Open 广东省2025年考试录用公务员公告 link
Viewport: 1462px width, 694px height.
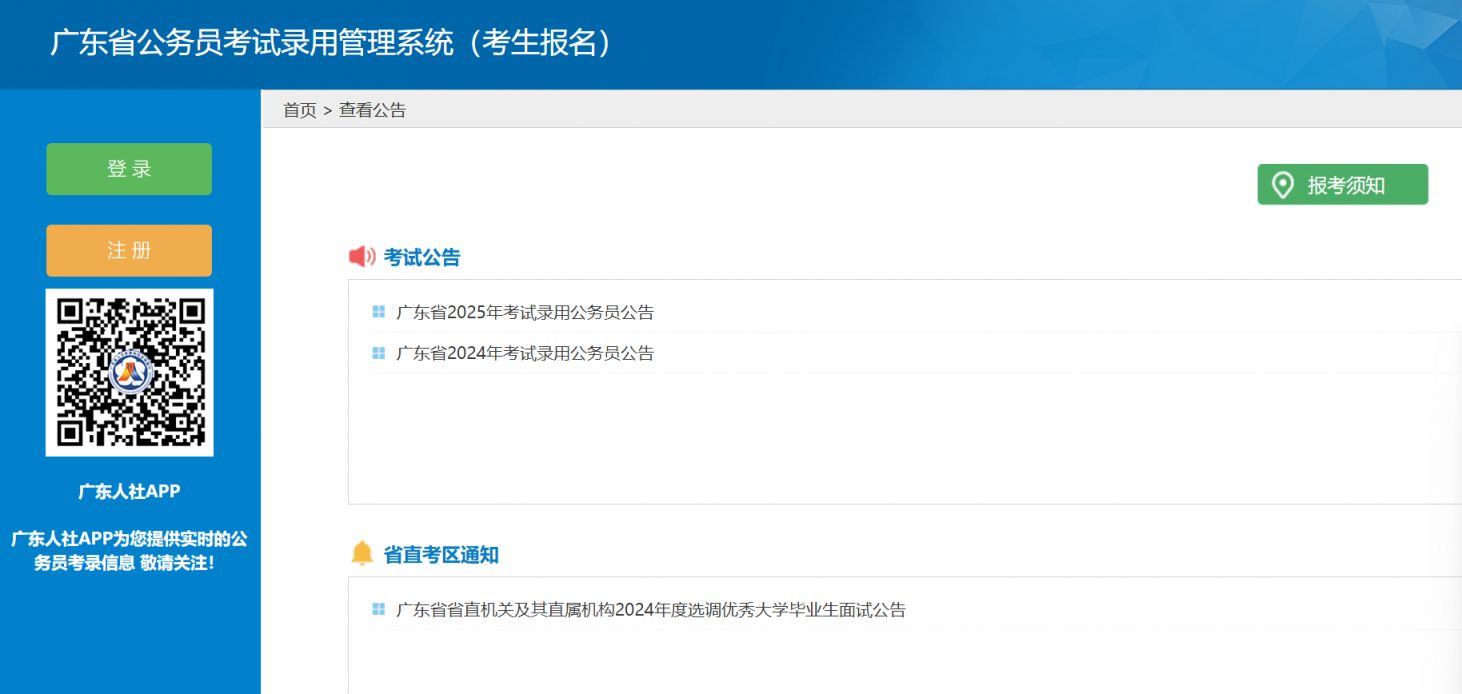tap(525, 312)
